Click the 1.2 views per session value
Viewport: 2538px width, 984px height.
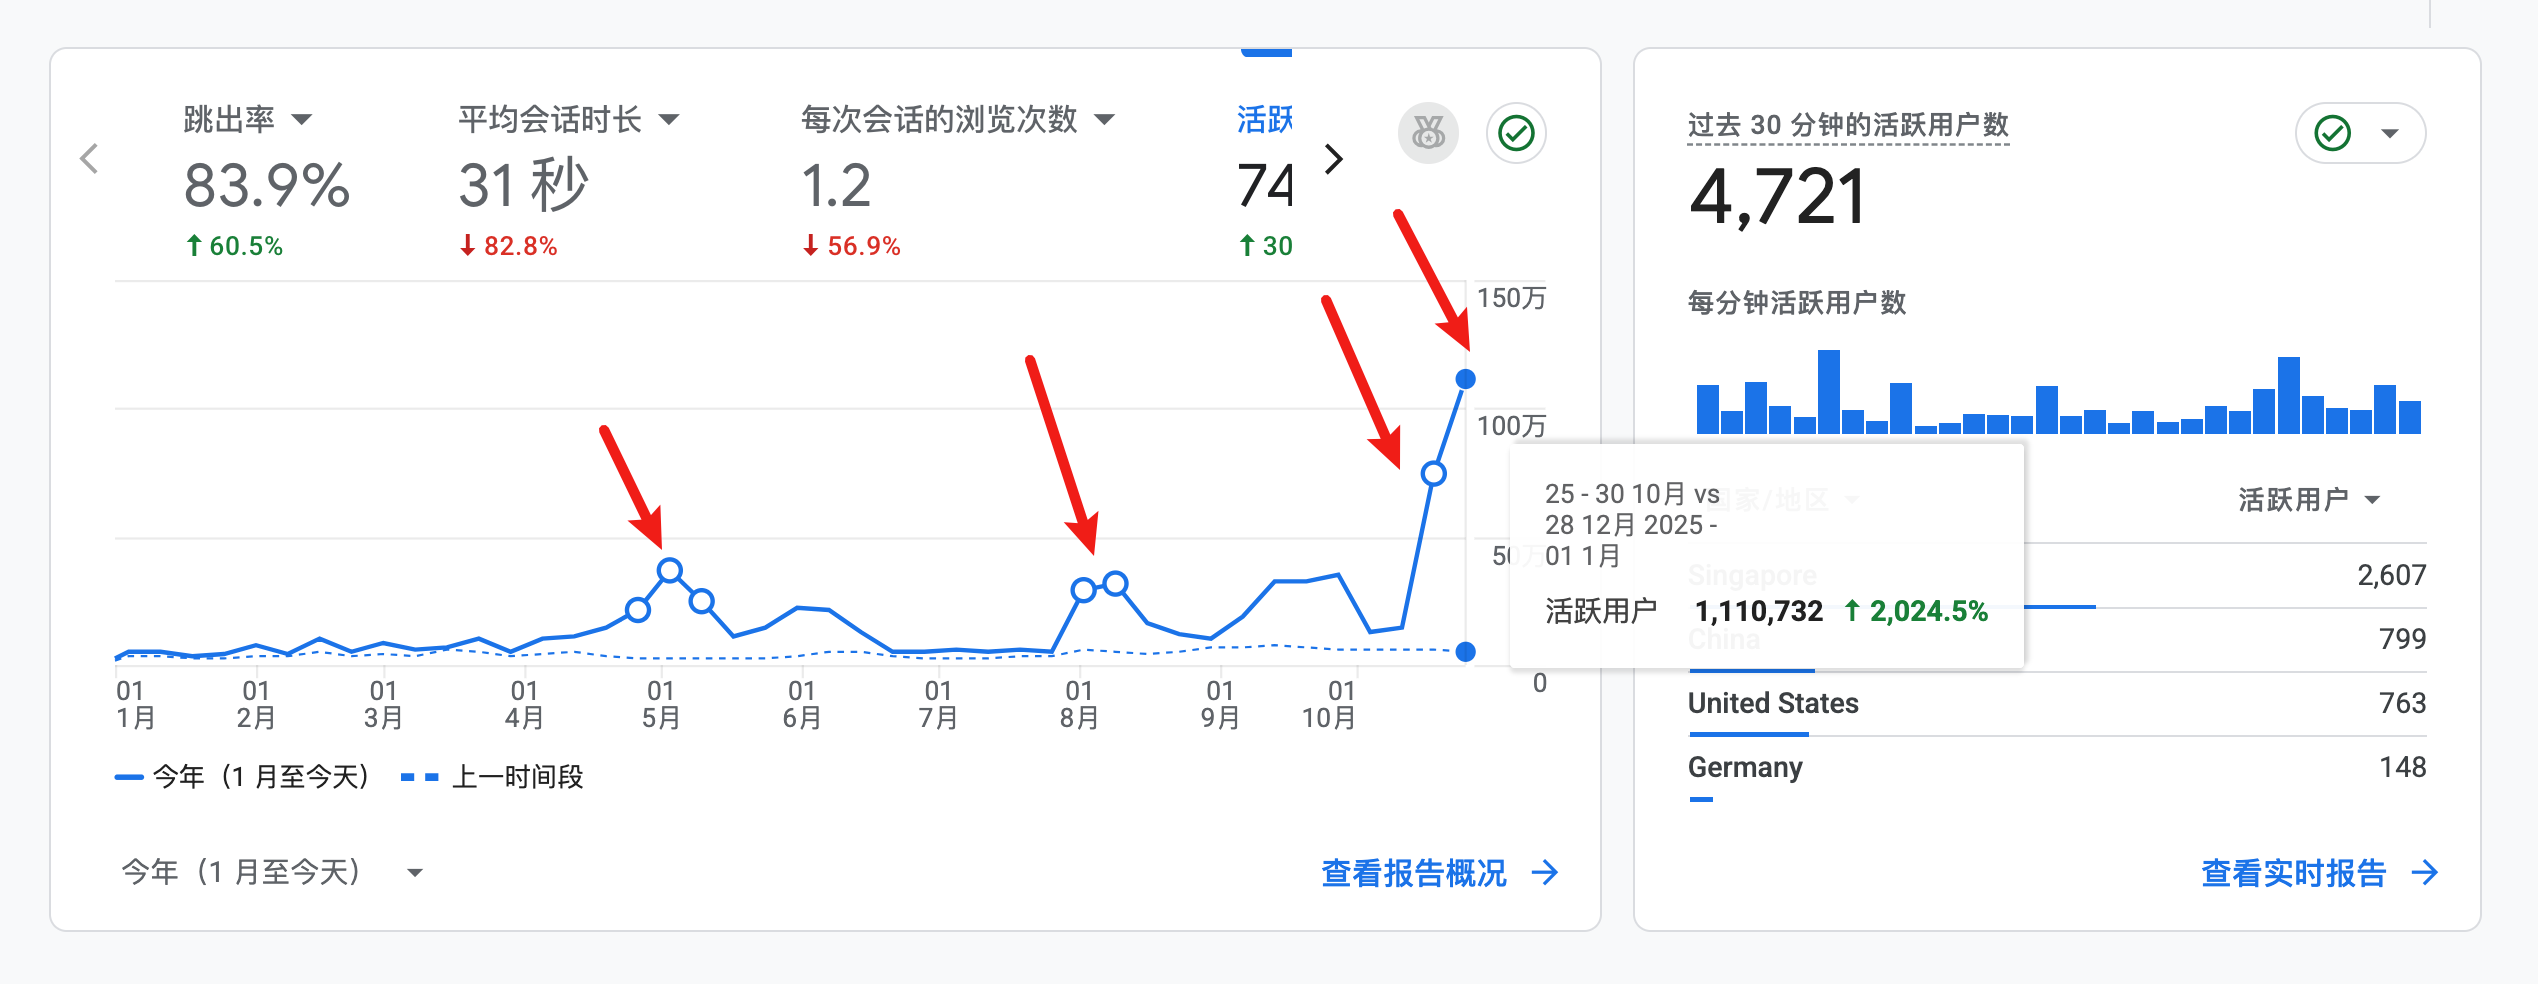coord(836,186)
